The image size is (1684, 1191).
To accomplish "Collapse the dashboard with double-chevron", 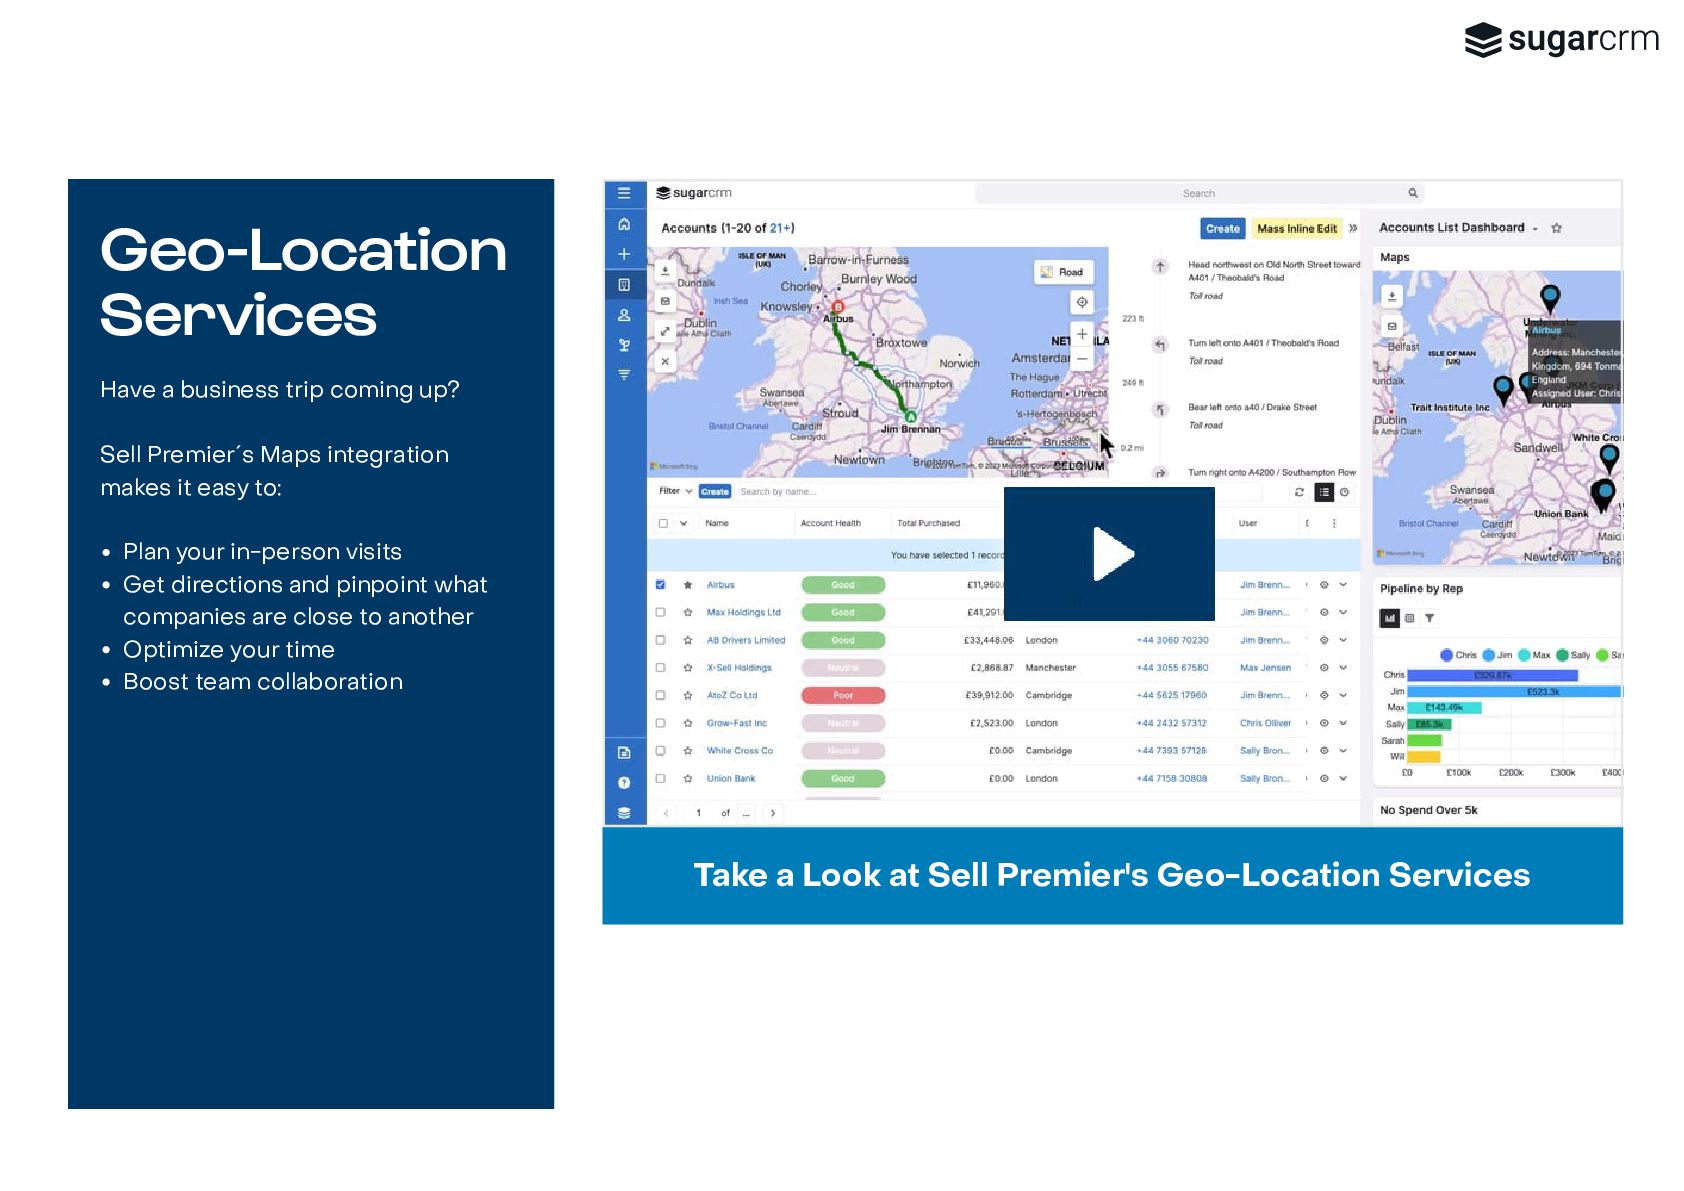I will pos(1353,228).
